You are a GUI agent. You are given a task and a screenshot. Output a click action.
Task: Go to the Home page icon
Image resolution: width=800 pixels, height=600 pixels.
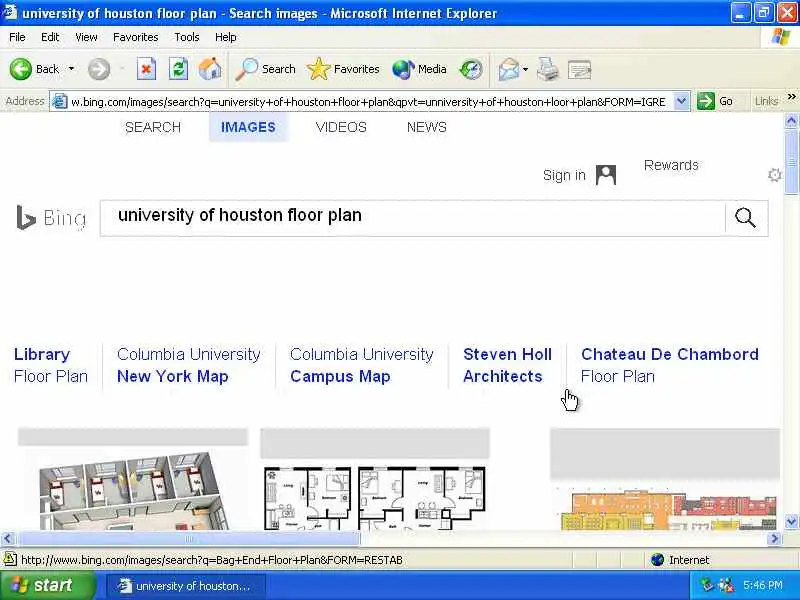click(210, 69)
